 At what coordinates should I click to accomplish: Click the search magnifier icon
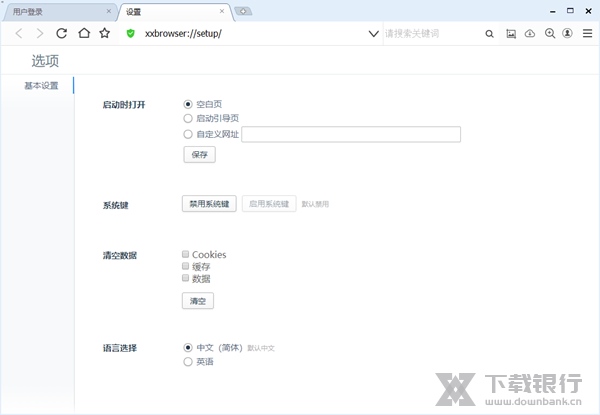pos(489,34)
